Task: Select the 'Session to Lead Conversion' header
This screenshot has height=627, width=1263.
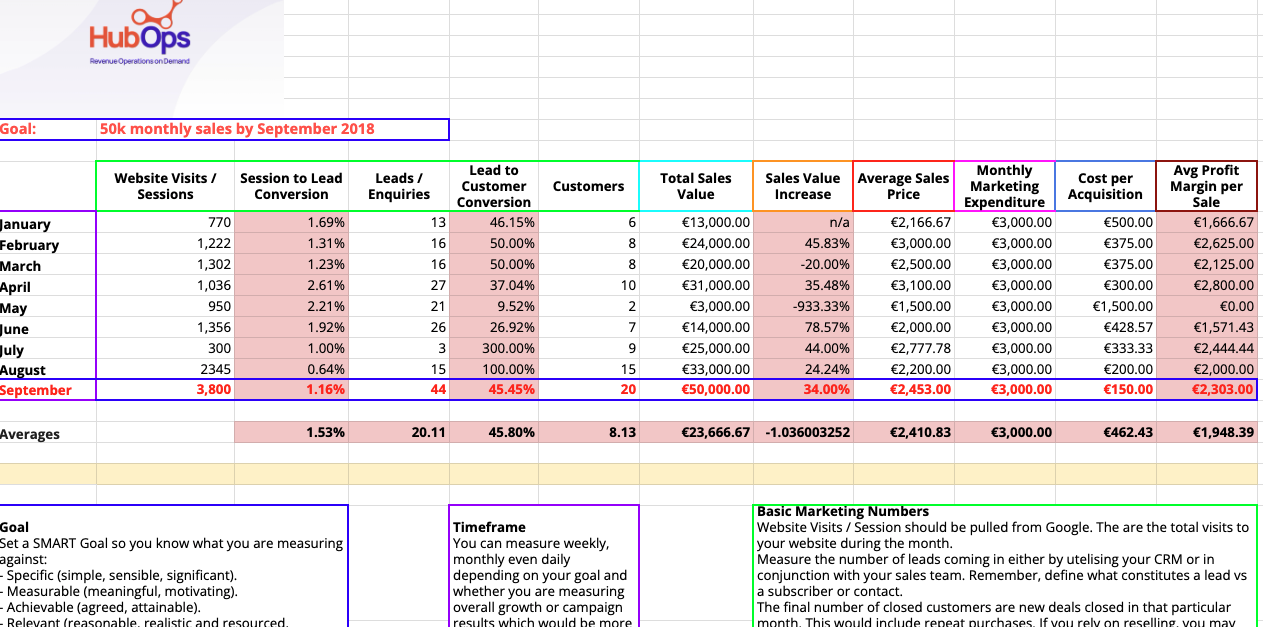Action: click(x=291, y=184)
